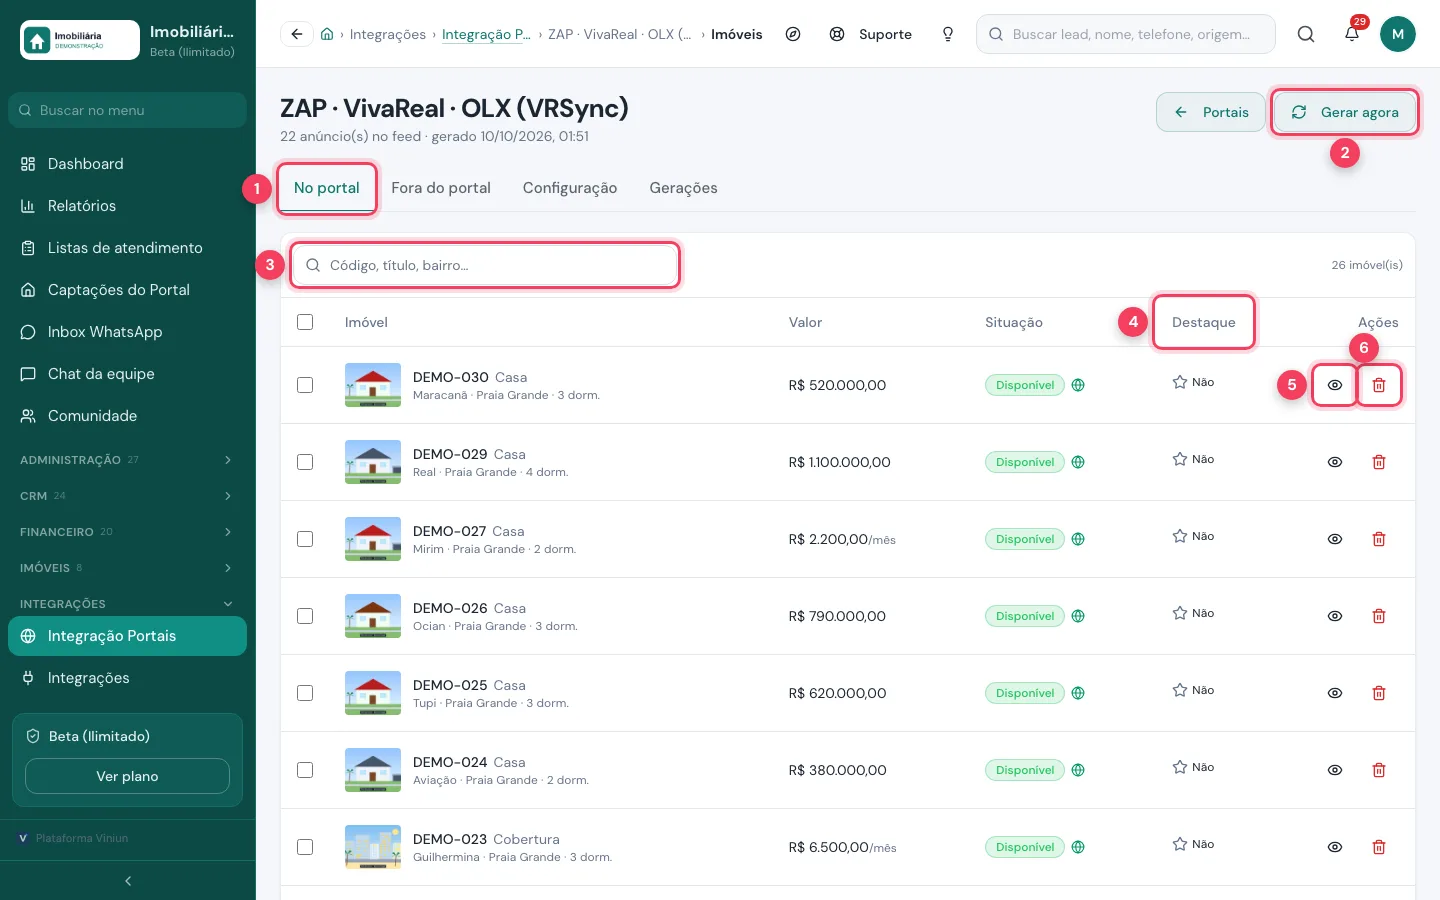Click the lightbulb tips icon
This screenshot has height=900, width=1440.
pos(948,34)
